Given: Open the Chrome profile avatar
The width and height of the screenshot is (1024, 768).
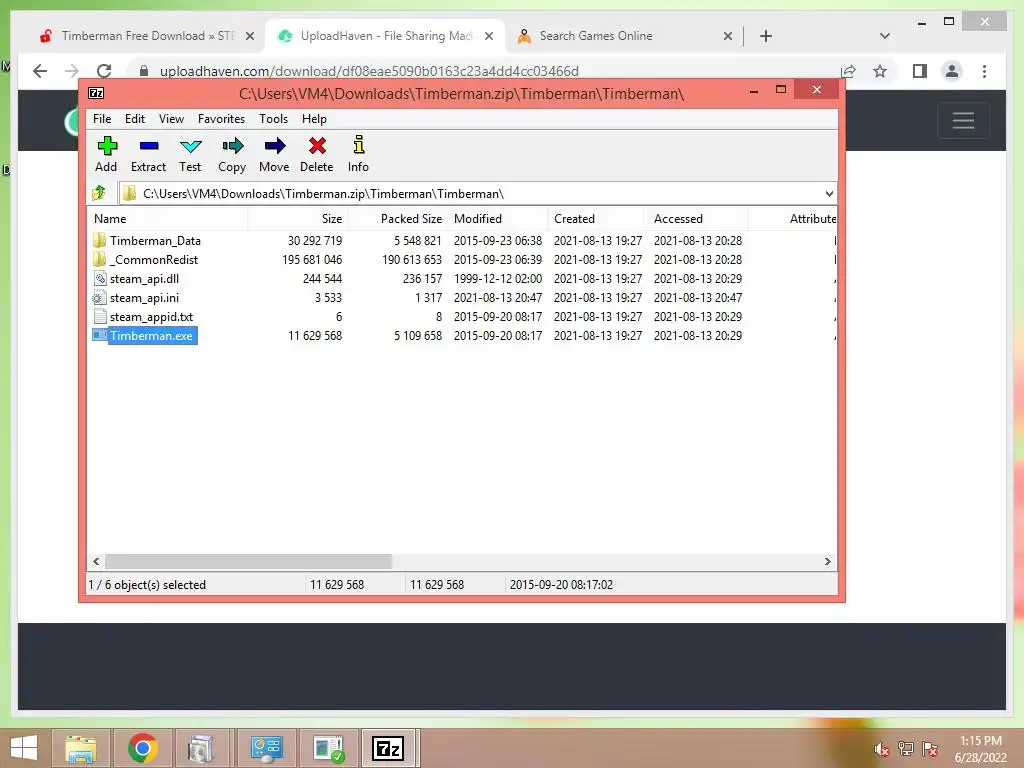Looking at the screenshot, I should [x=952, y=71].
